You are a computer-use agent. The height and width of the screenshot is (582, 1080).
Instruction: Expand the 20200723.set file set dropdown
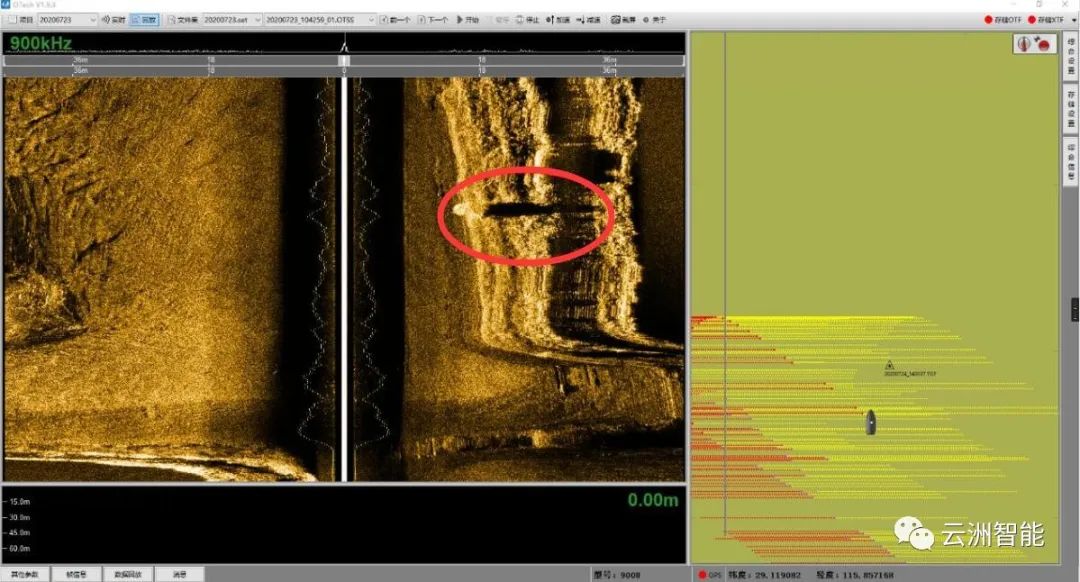click(230, 20)
